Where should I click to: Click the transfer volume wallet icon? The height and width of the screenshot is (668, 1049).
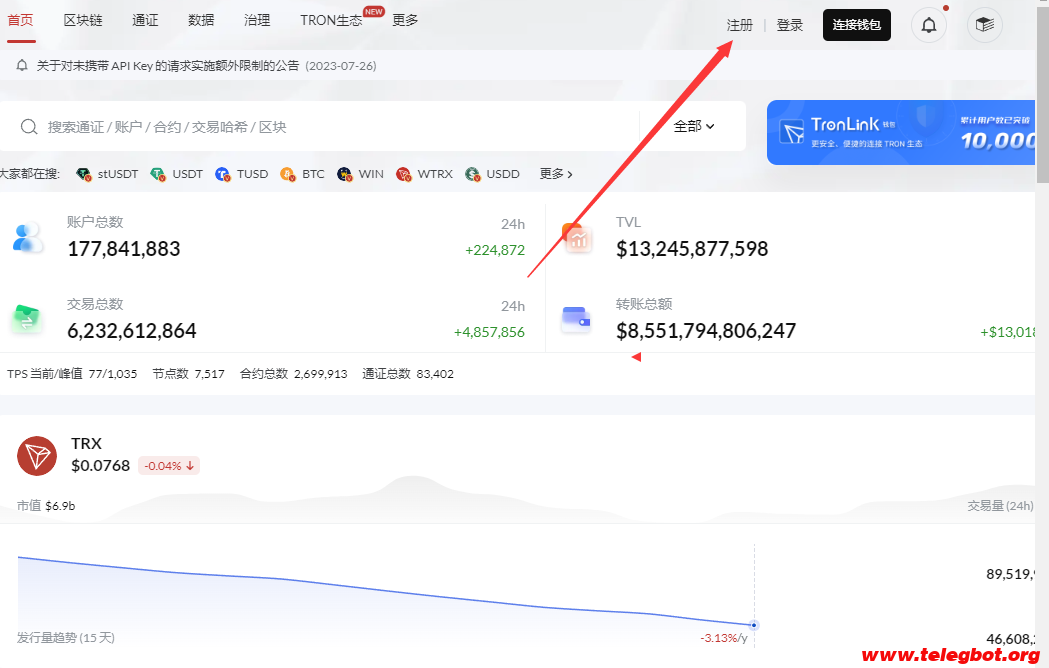click(x=577, y=319)
